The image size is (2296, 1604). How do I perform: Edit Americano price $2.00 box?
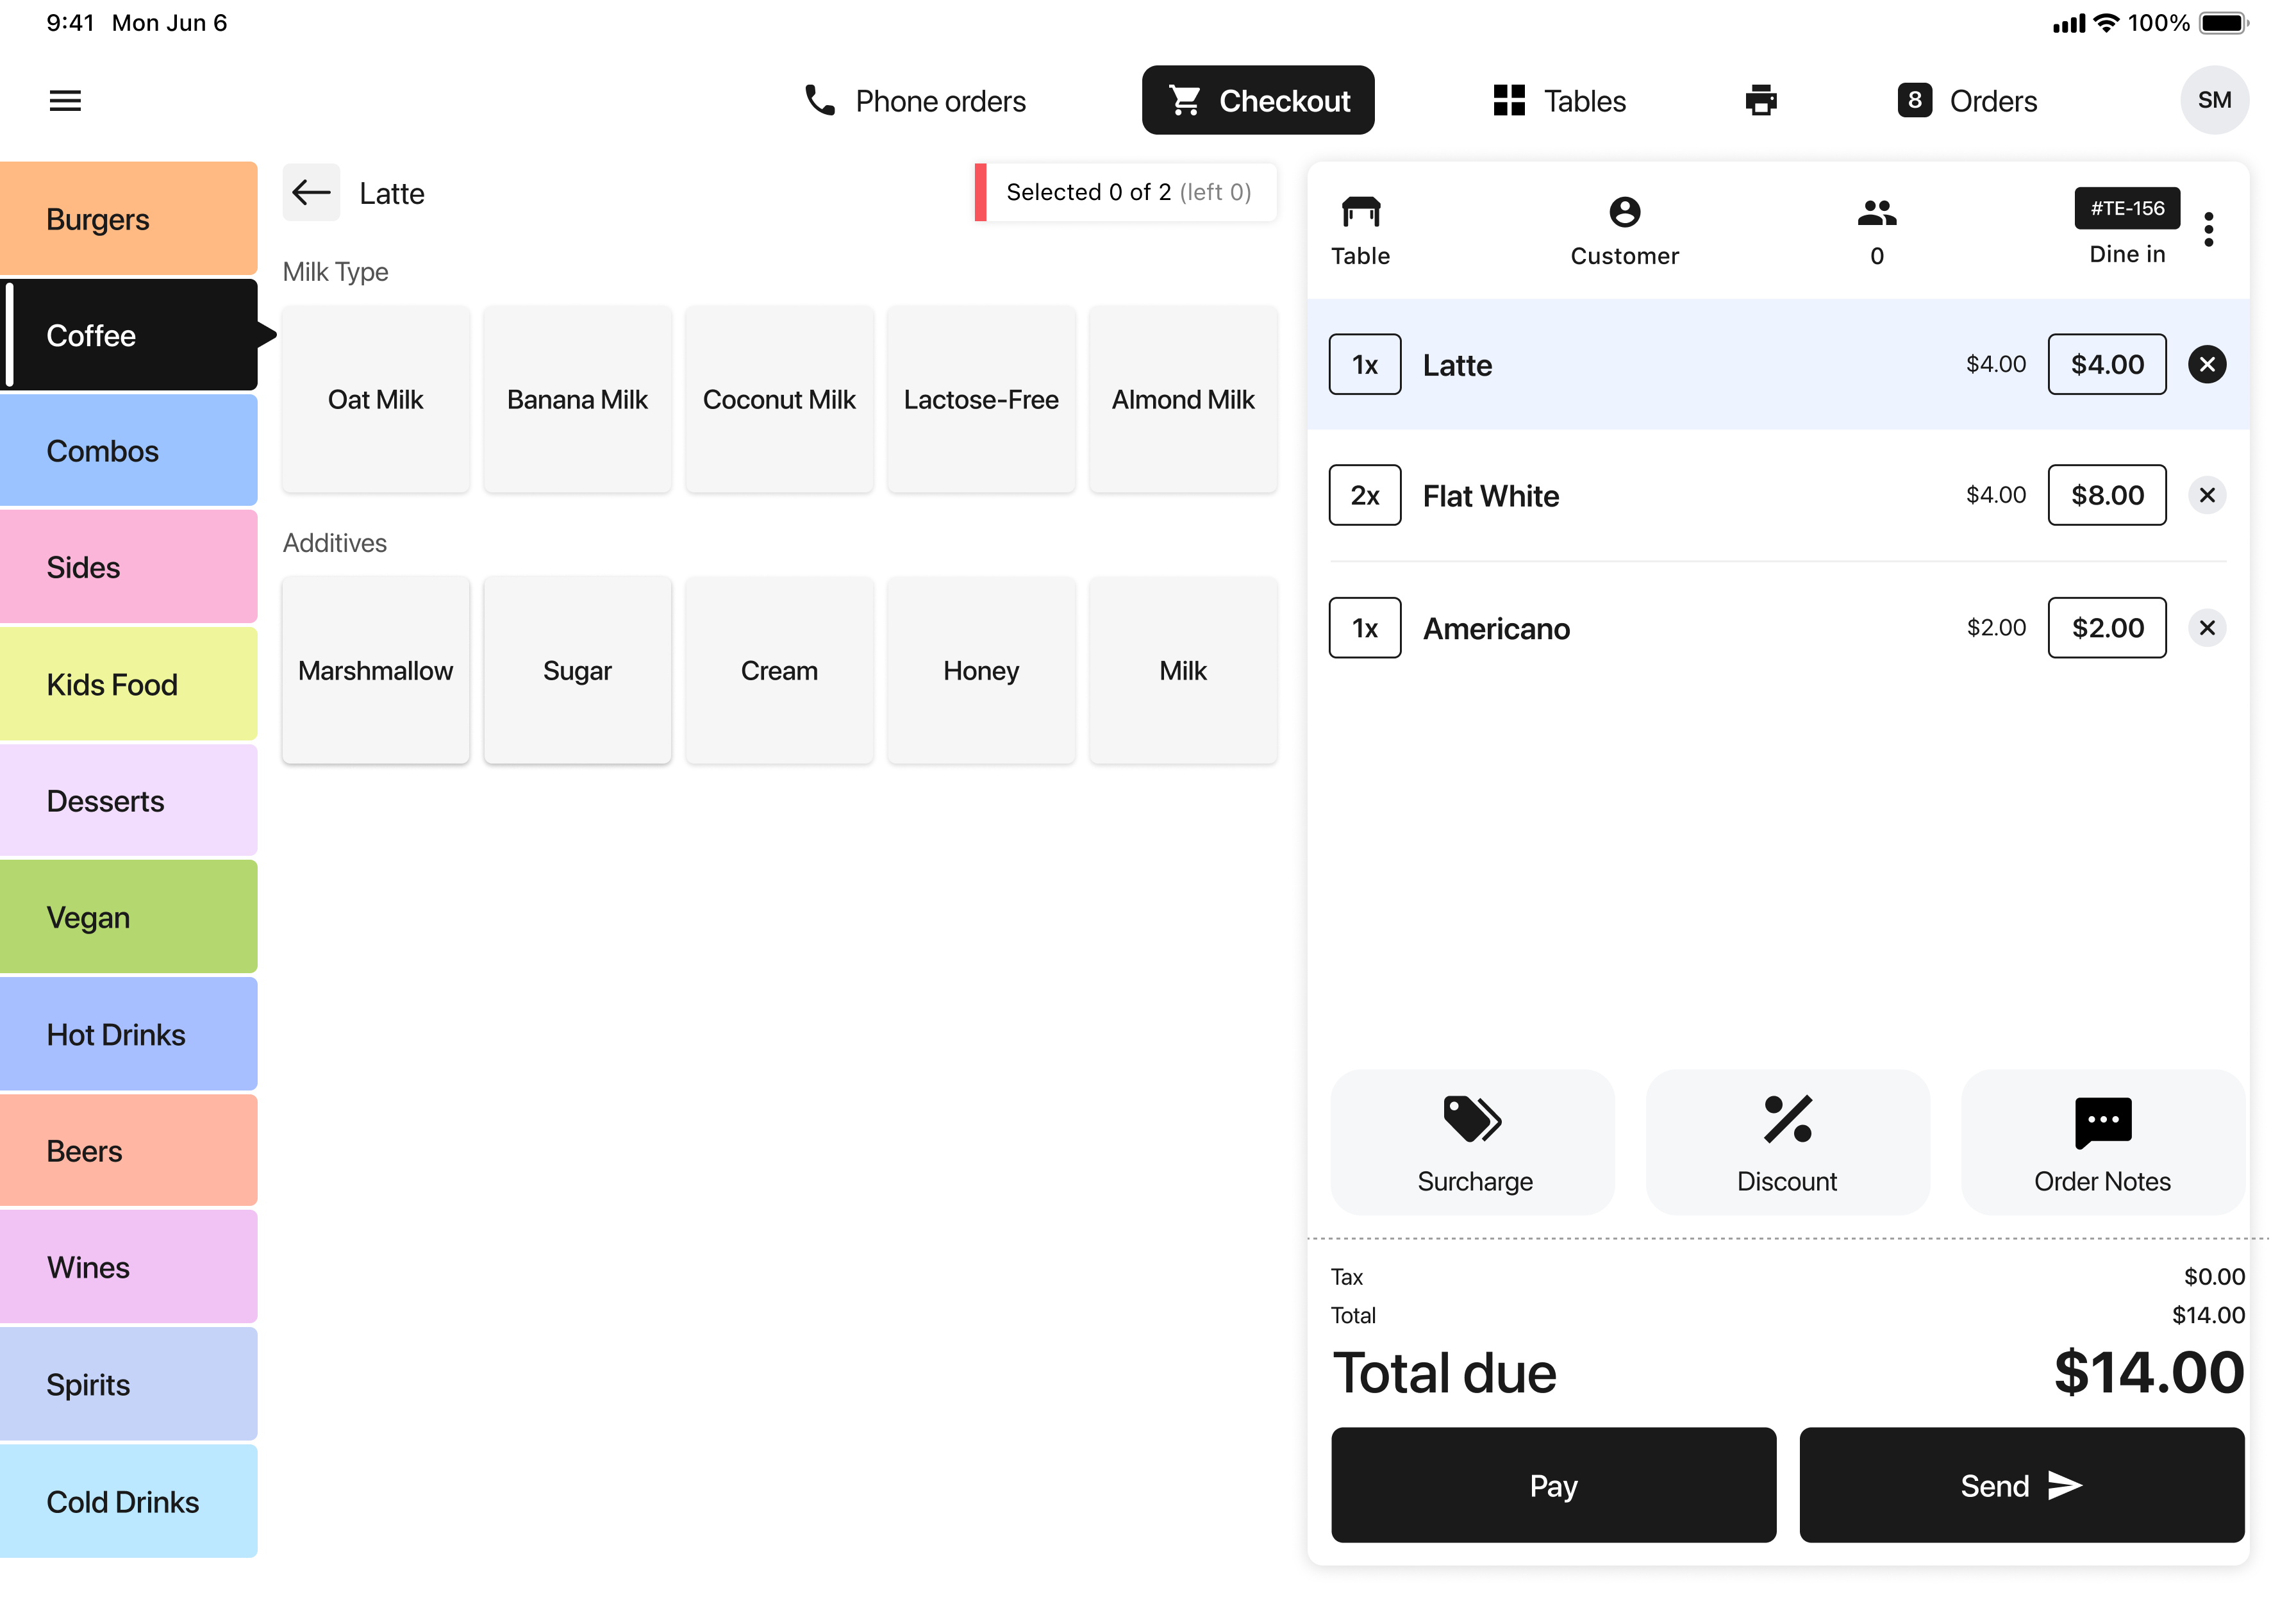[x=2107, y=628]
